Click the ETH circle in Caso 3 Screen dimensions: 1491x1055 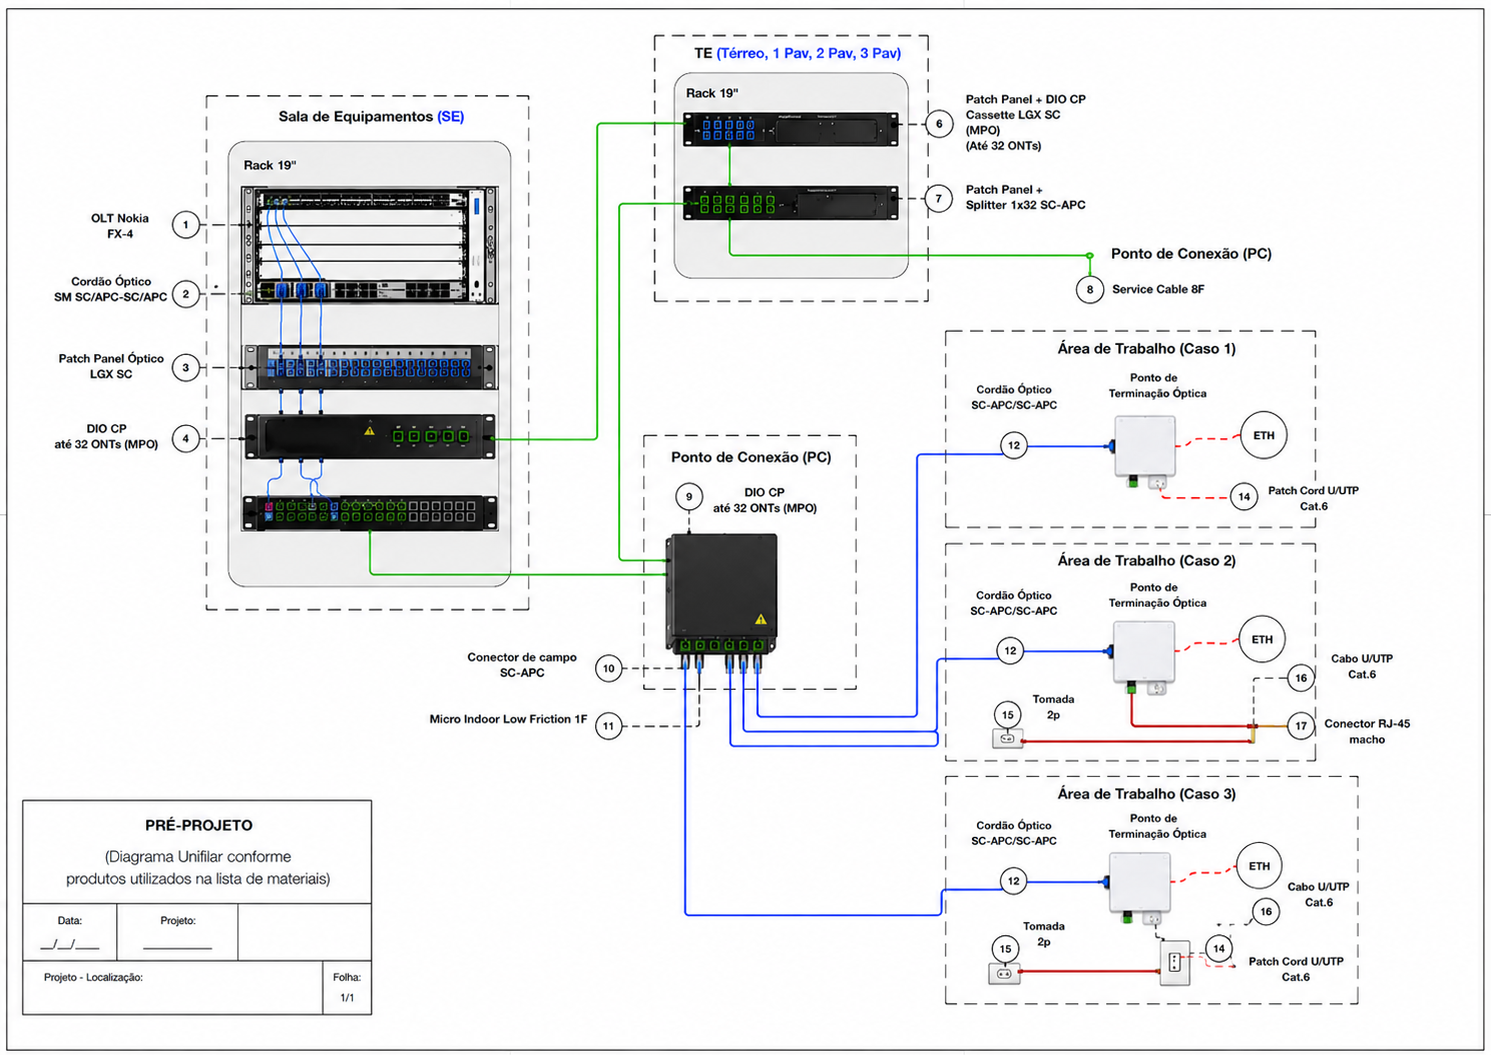1259,866
